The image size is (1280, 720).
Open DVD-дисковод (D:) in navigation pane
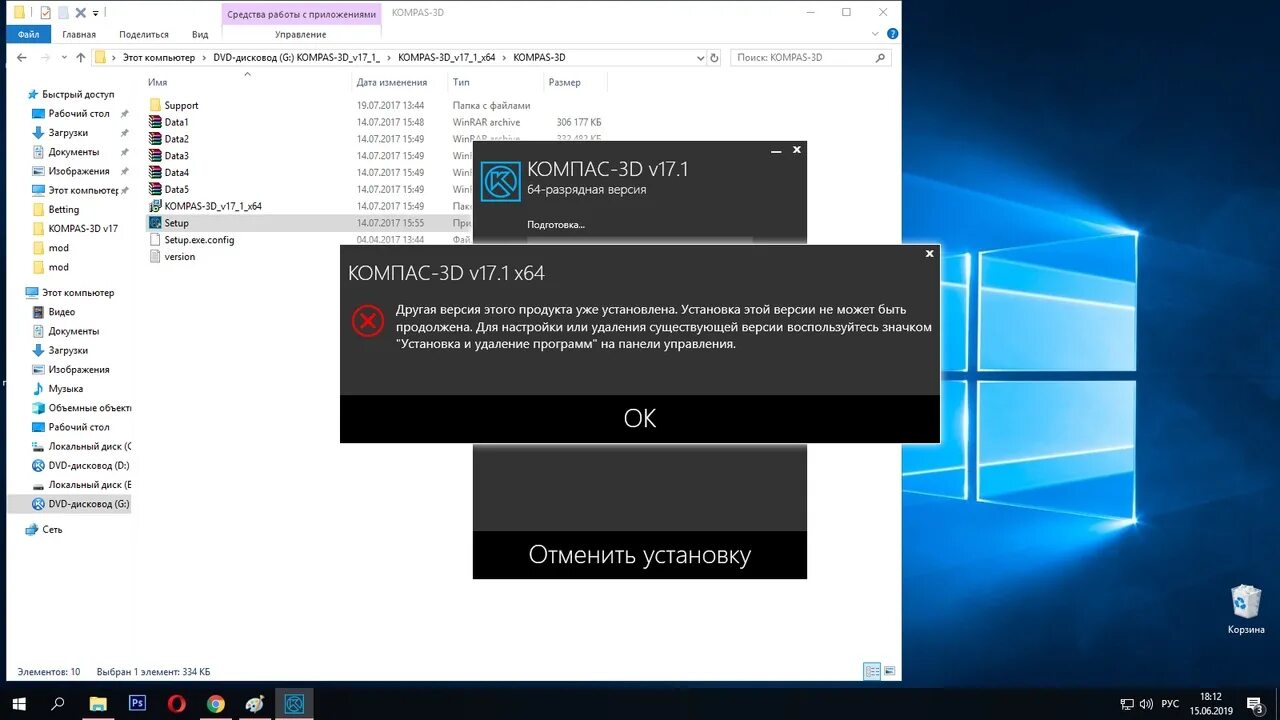(88, 465)
